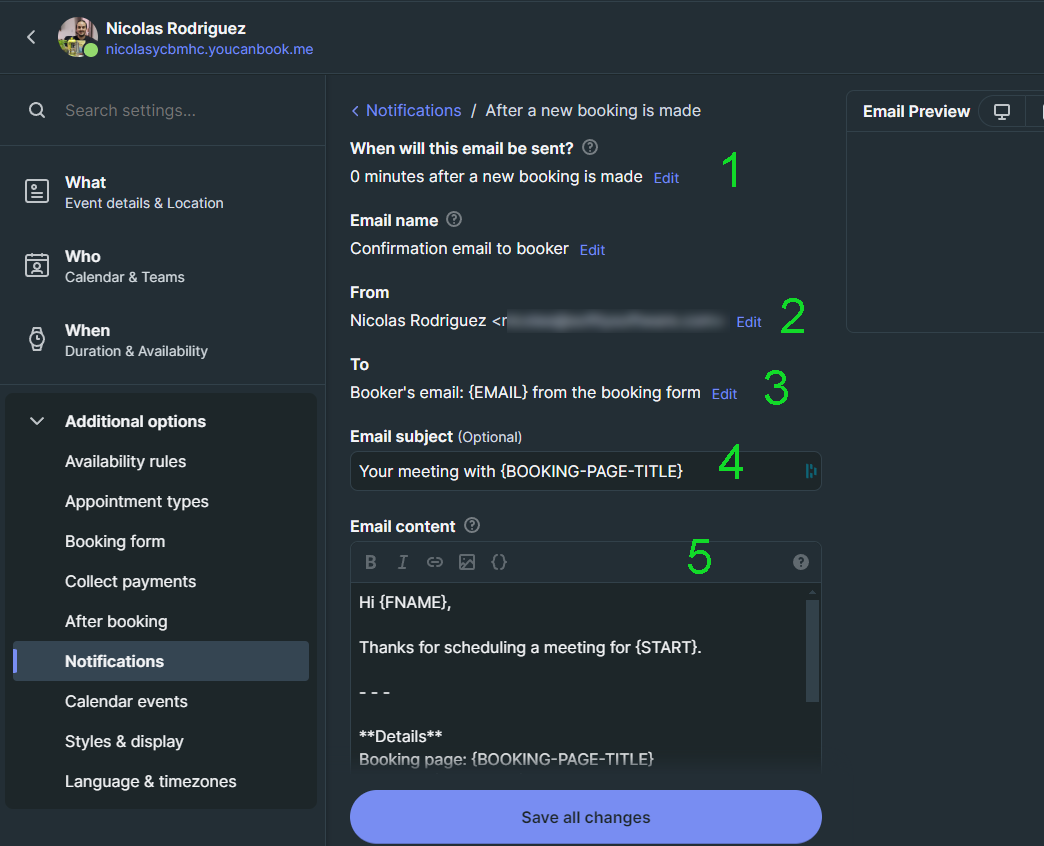Click the editor help question mark icon
Viewport: 1044px width, 846px height.
click(800, 562)
